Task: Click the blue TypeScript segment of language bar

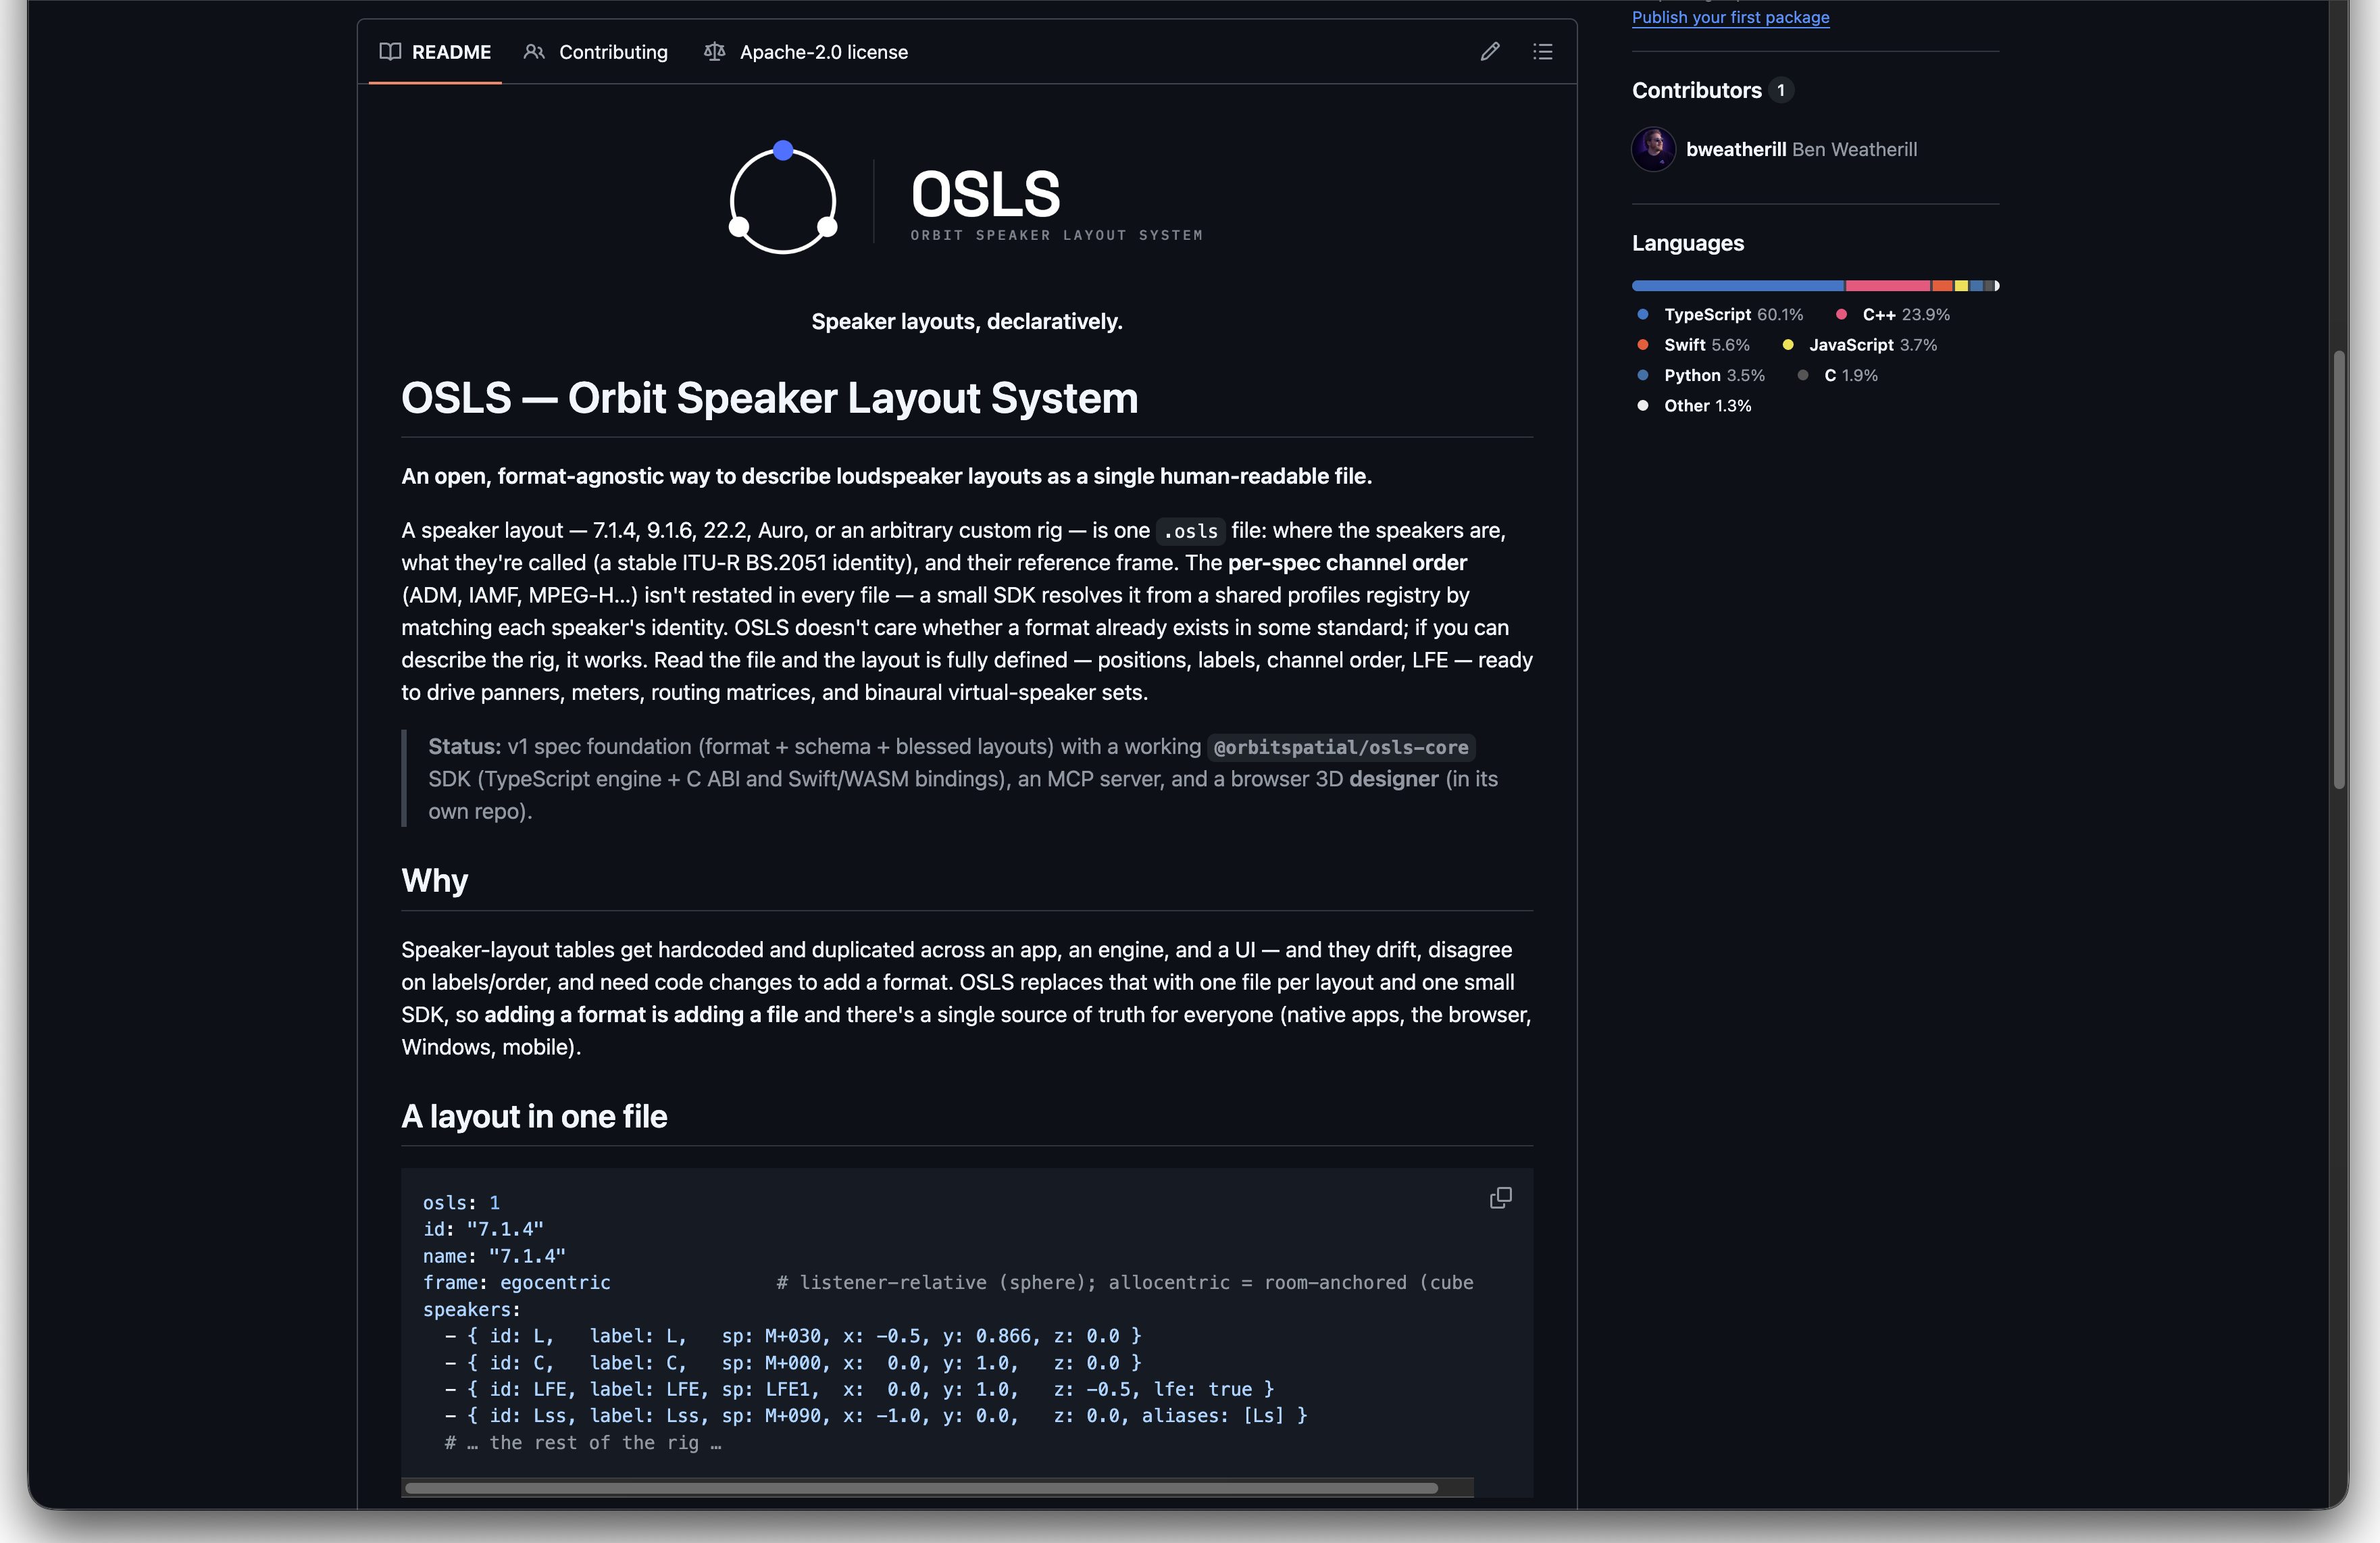Action: pyautogui.click(x=1738, y=286)
